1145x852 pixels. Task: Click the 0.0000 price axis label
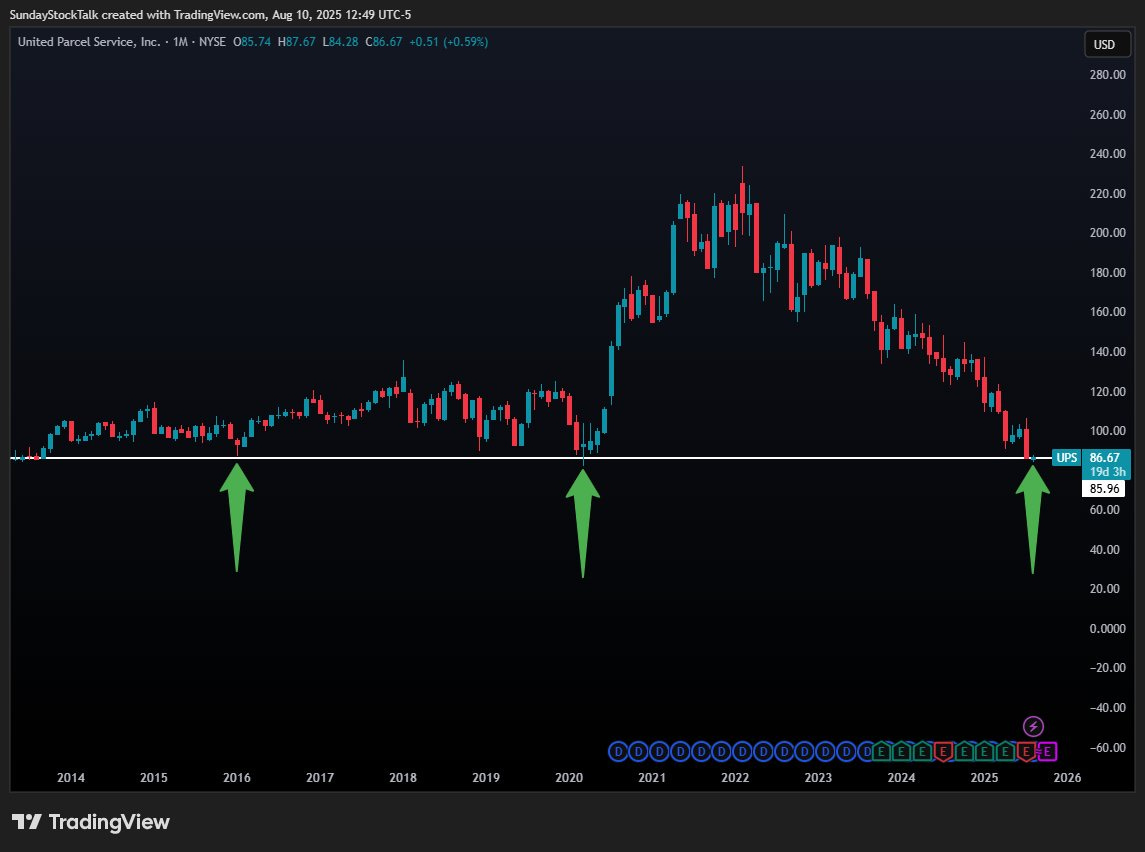coord(1107,629)
